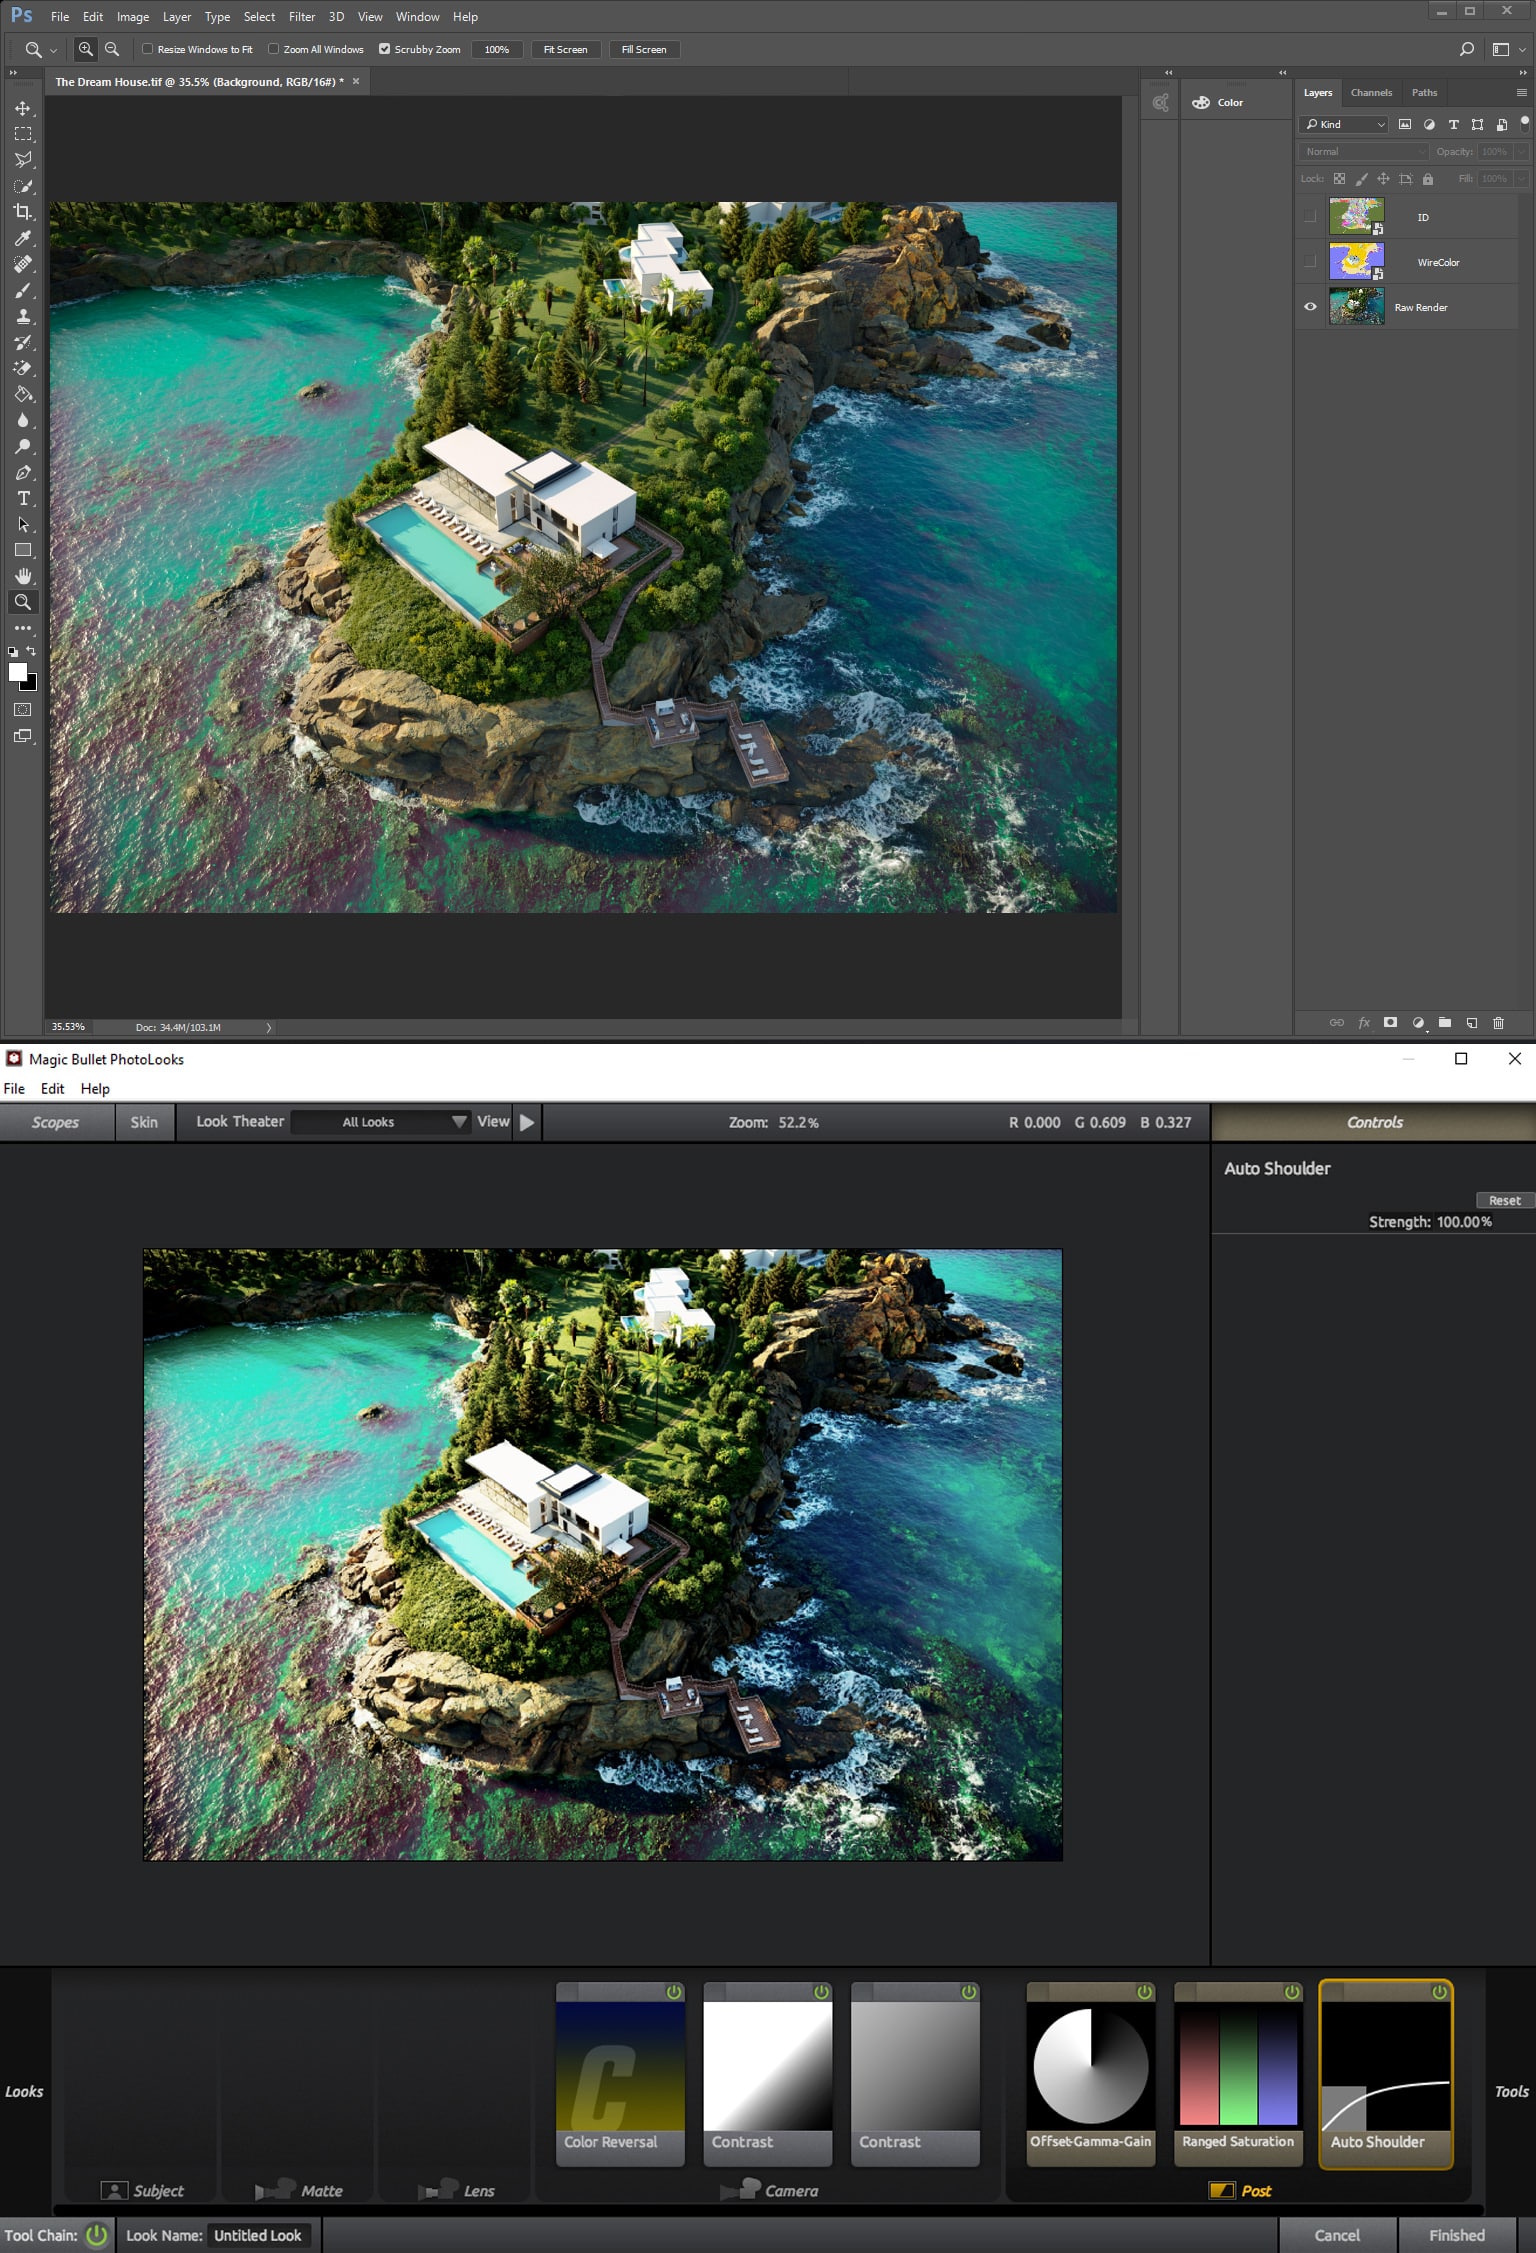Image resolution: width=1536 pixels, height=2253 pixels.
Task: Open the Kind filter dropdown in Layers
Action: tap(1344, 124)
